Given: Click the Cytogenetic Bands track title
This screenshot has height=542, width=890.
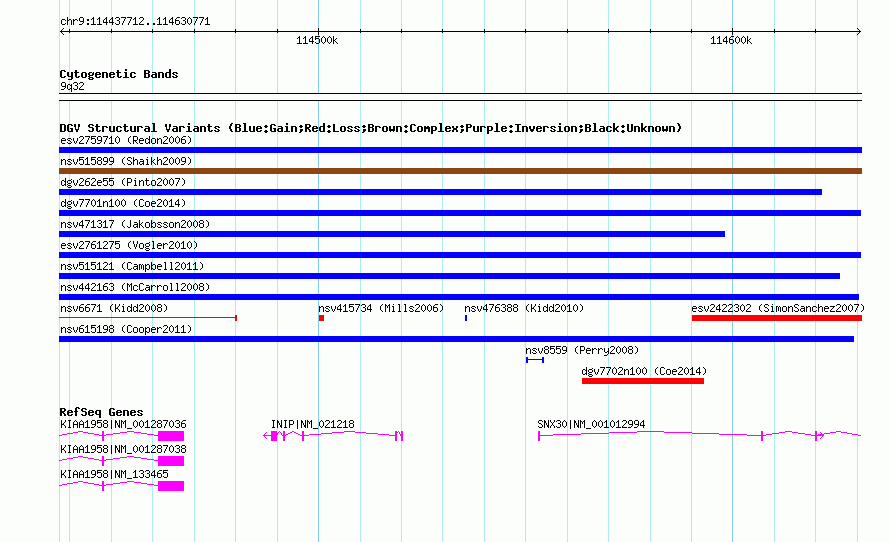Looking at the screenshot, I should (119, 74).
